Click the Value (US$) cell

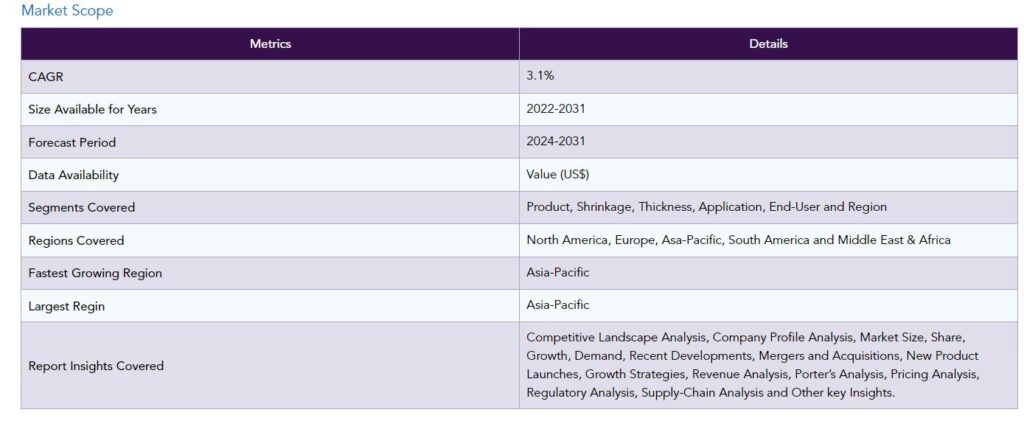point(768,174)
